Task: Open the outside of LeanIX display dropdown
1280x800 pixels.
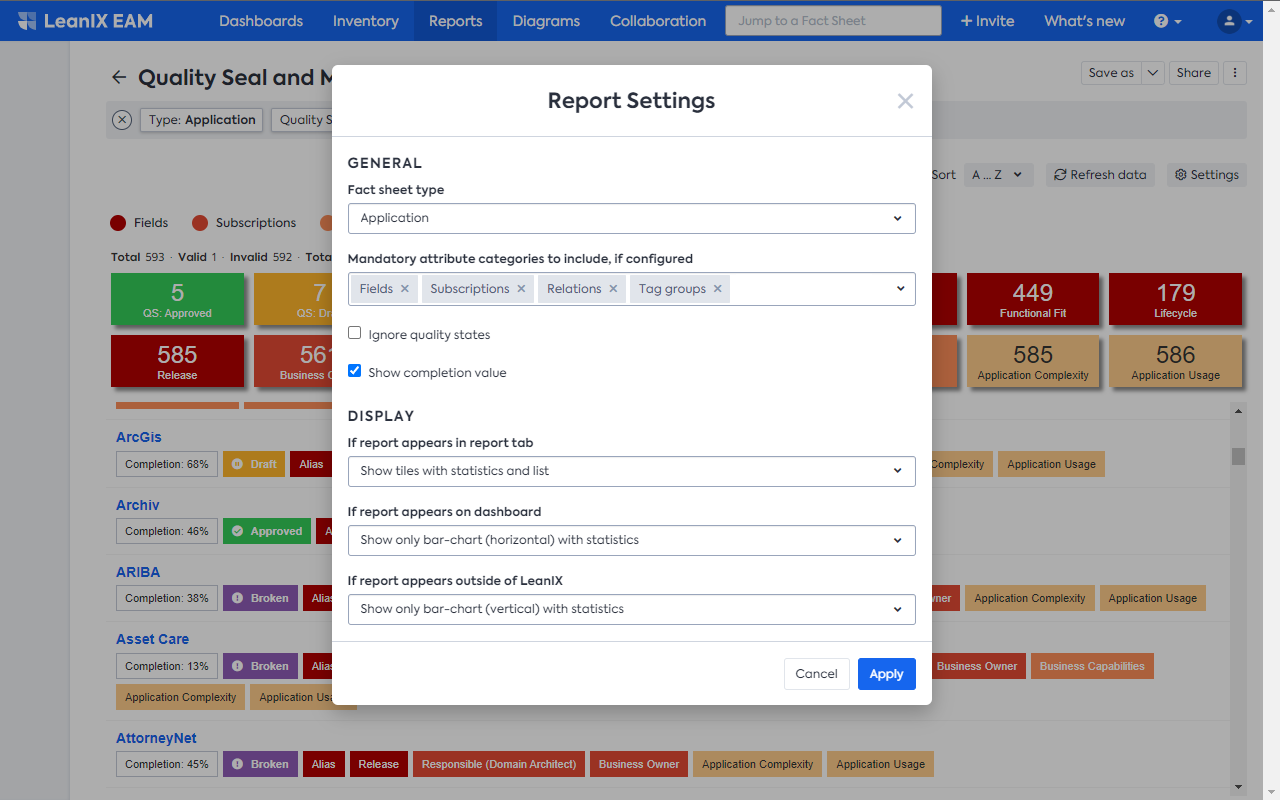Action: click(x=632, y=609)
